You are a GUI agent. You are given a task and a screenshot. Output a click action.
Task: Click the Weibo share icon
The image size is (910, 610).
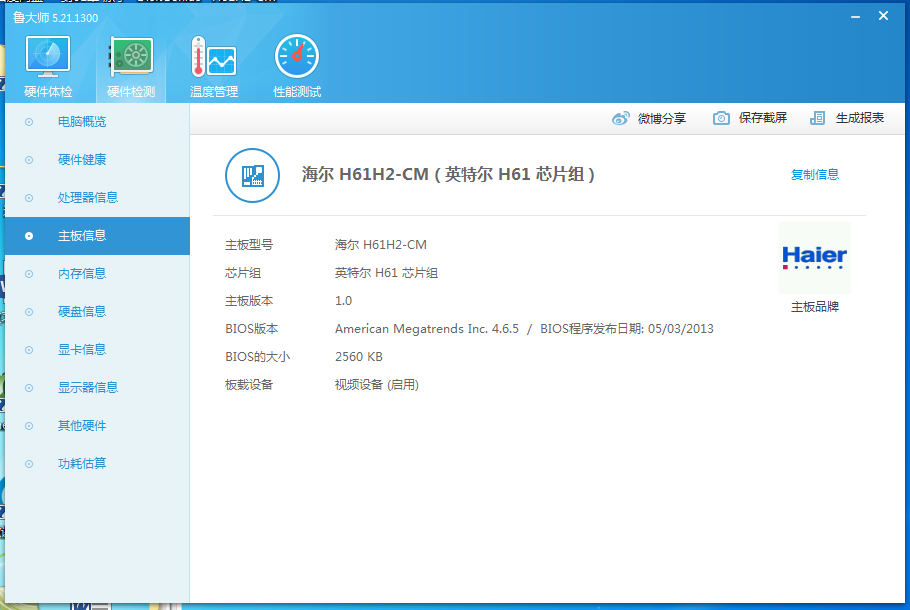[620, 118]
